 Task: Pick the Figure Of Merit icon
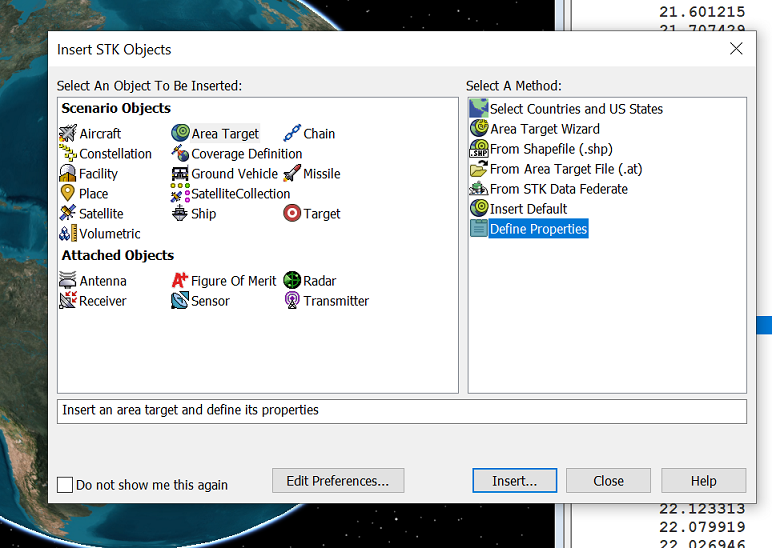coord(180,280)
